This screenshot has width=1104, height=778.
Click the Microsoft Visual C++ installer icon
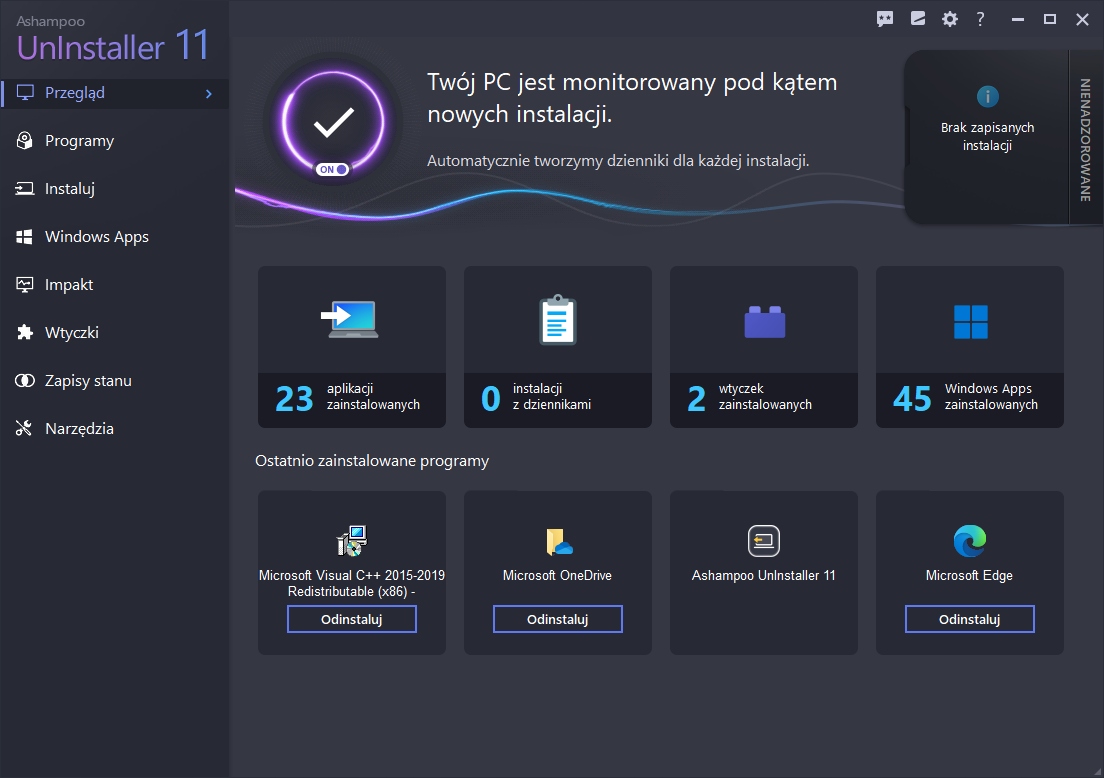pos(351,541)
